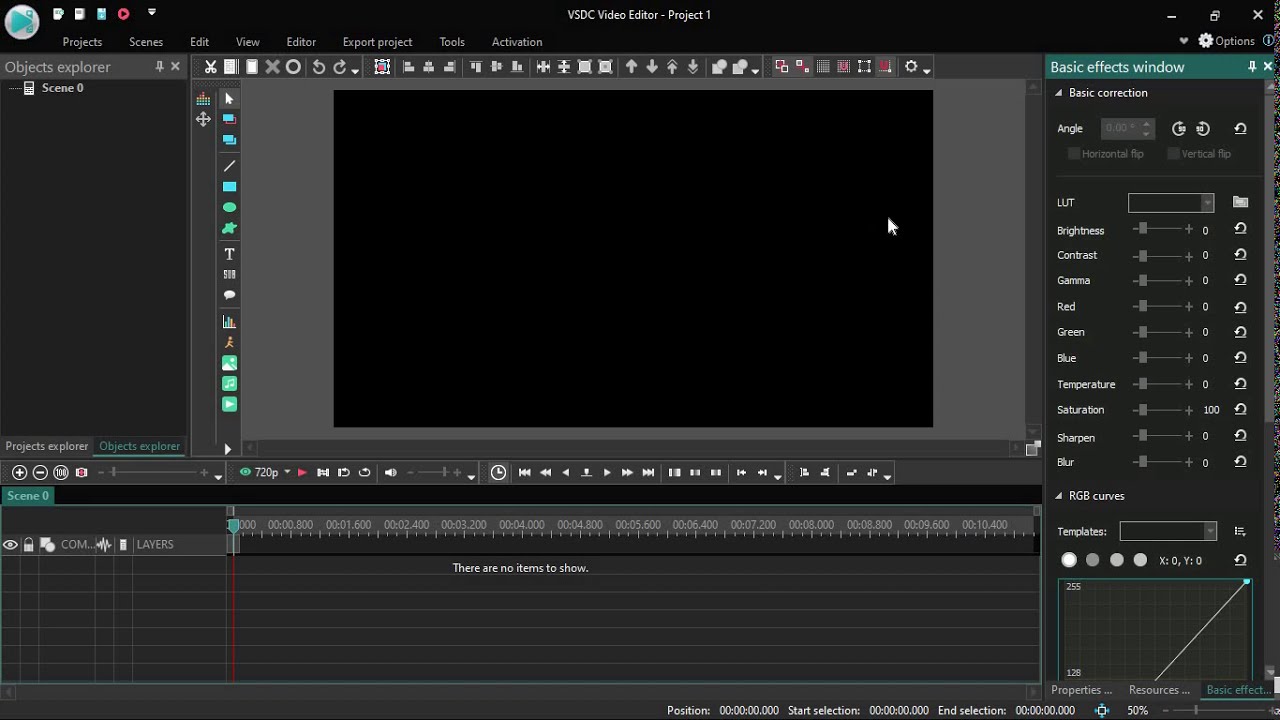1280x720 pixels.
Task: Click the move up arrow in toolbar
Action: click(x=631, y=67)
